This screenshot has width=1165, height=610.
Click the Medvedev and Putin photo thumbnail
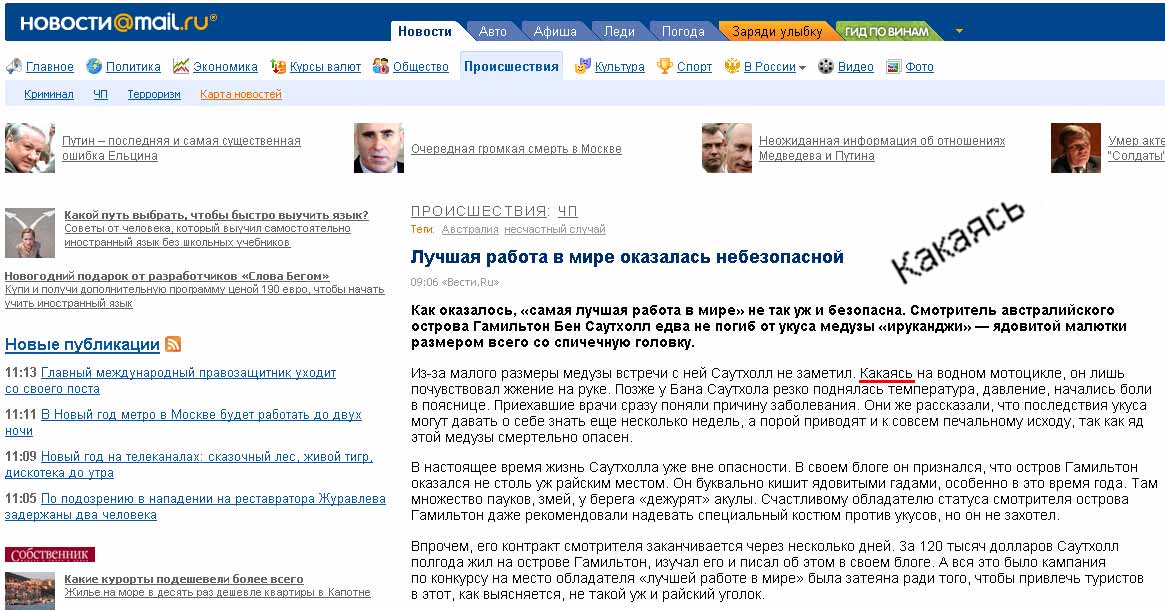[727, 148]
